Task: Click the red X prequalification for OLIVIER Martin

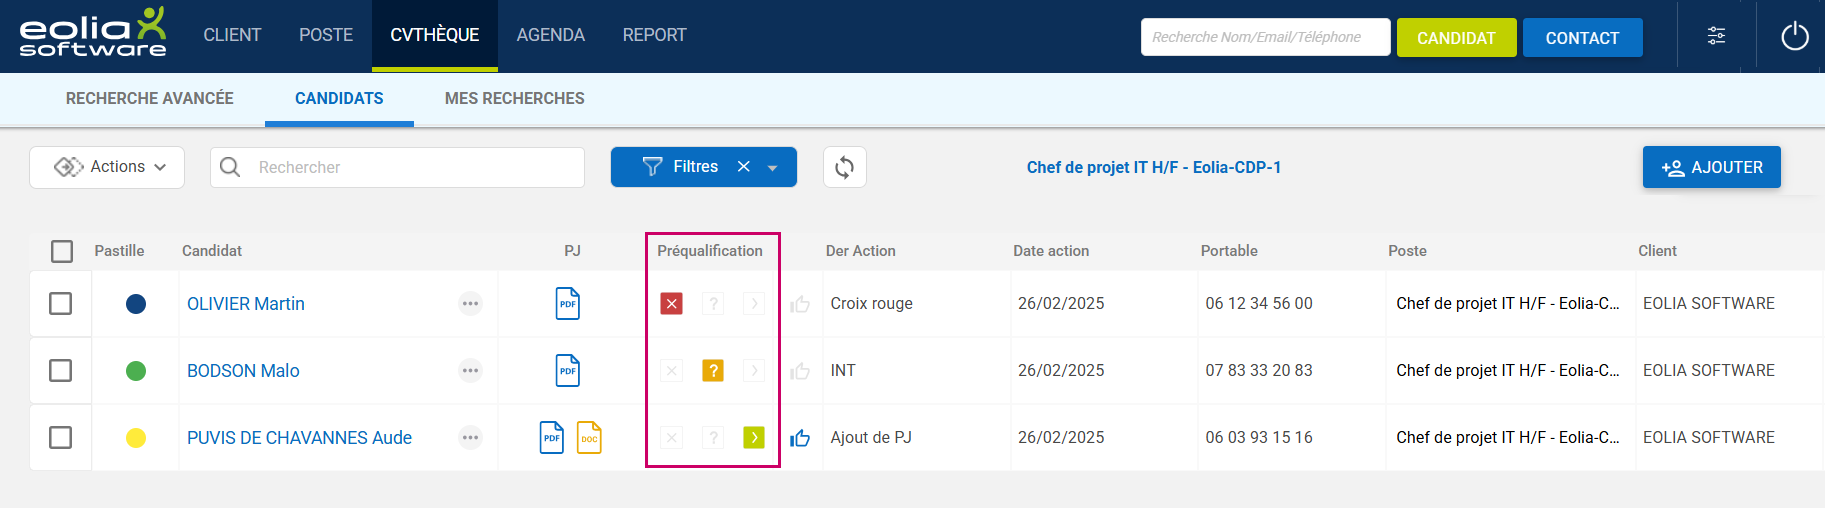Action: 671,304
